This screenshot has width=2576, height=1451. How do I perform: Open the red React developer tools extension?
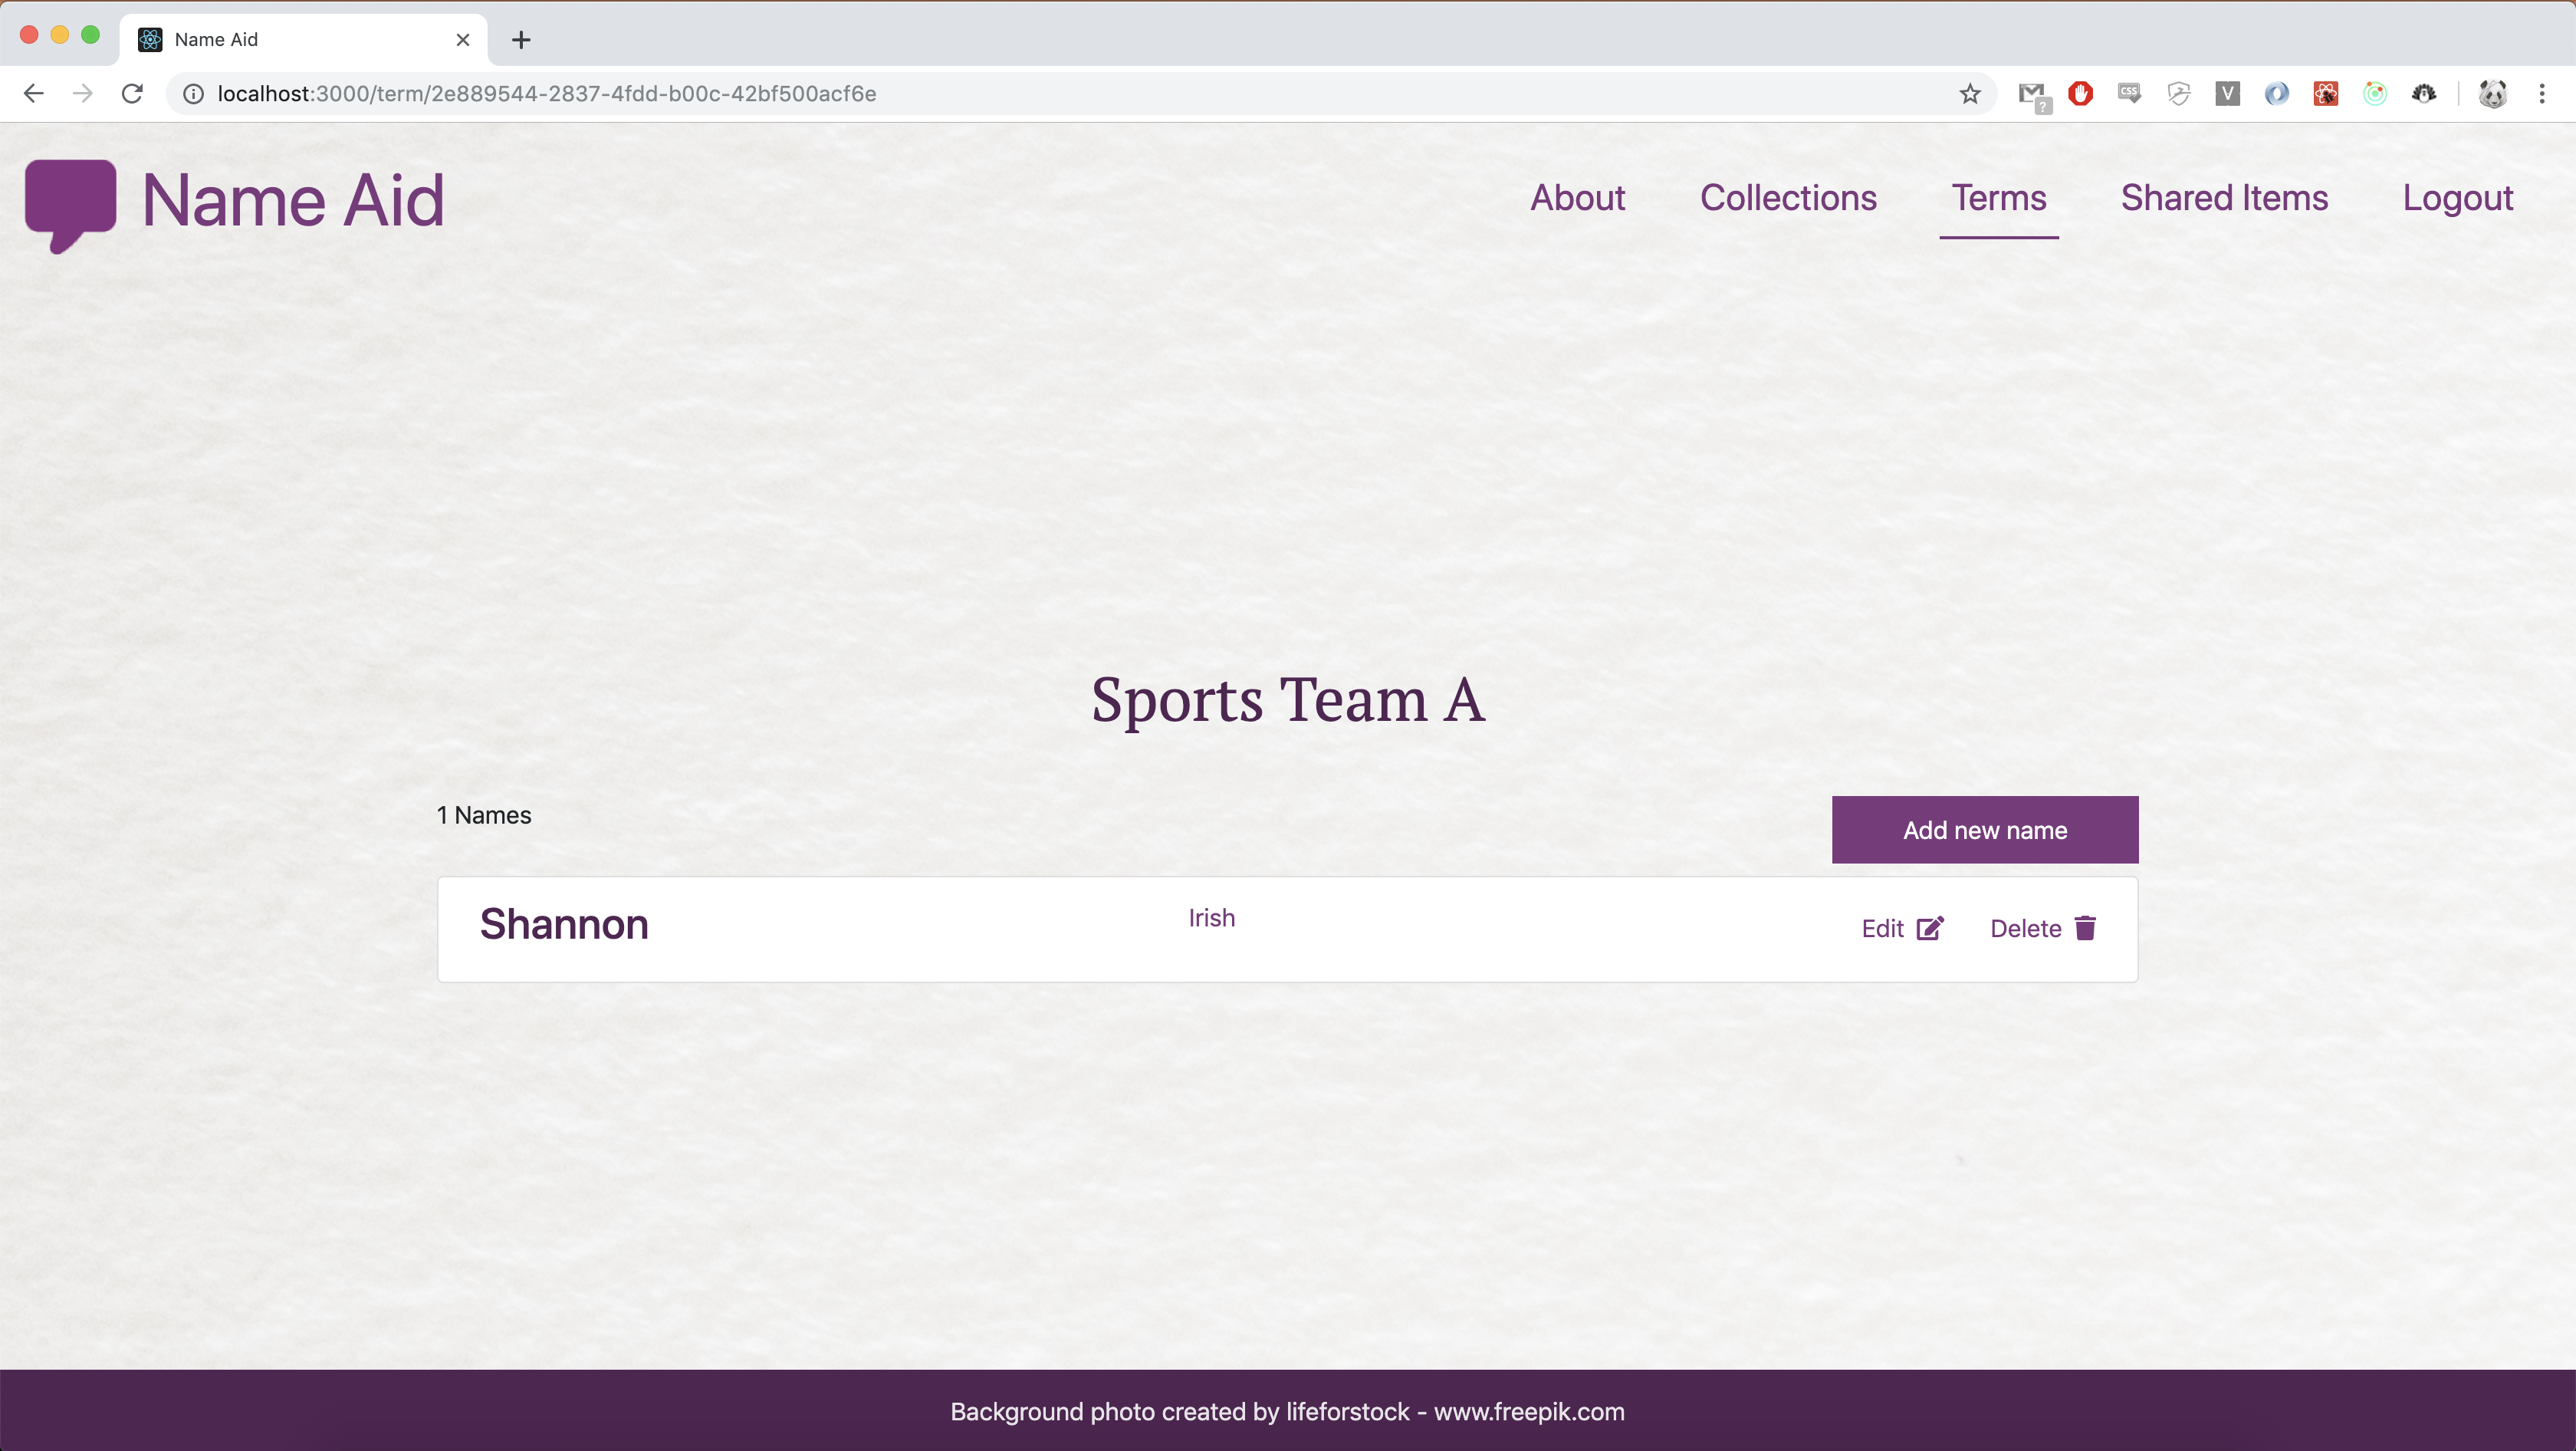point(2325,94)
